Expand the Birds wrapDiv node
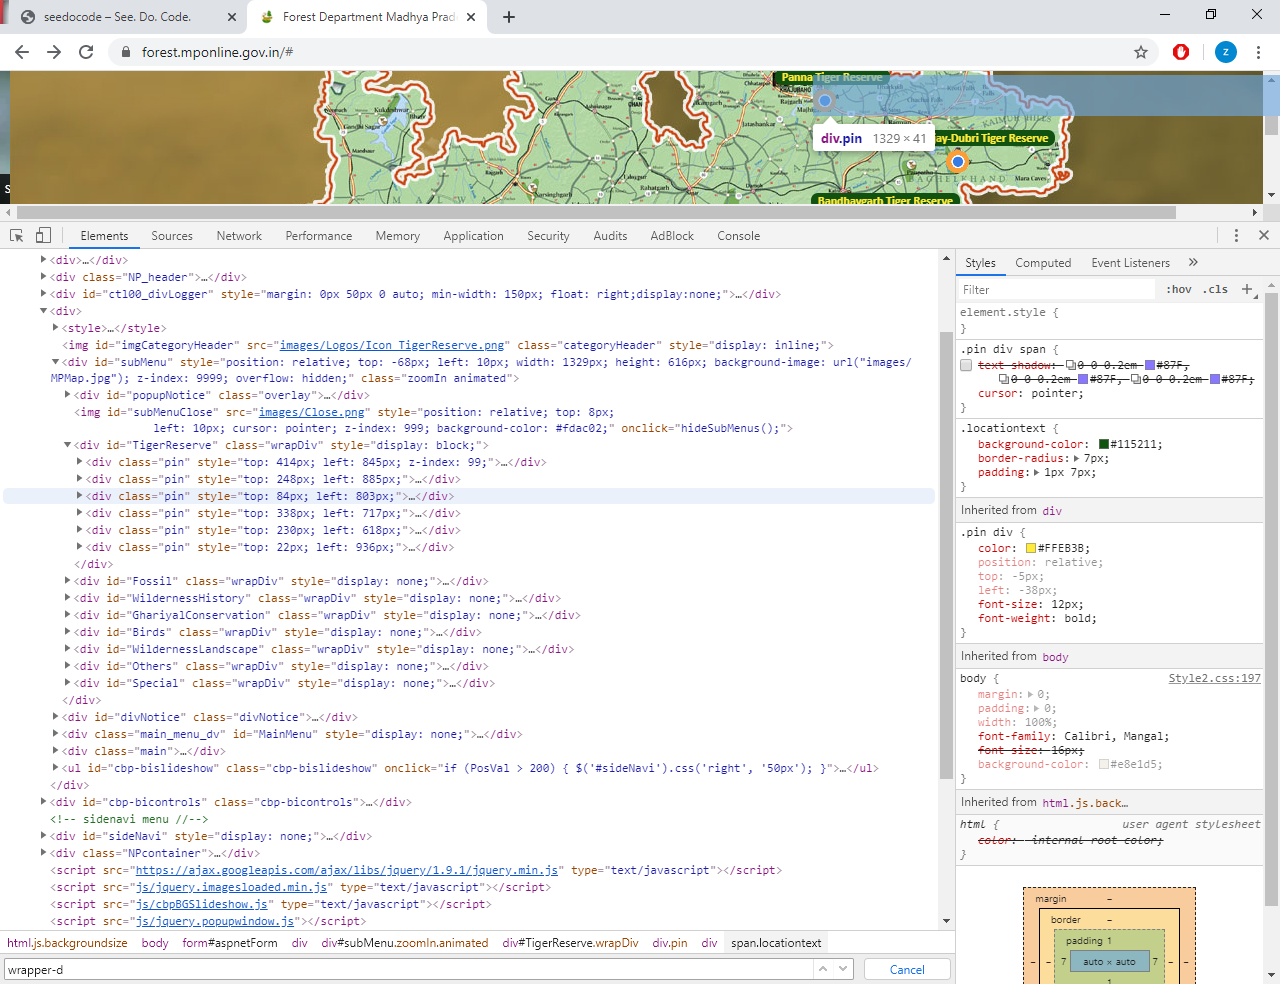 pyautogui.click(x=68, y=632)
